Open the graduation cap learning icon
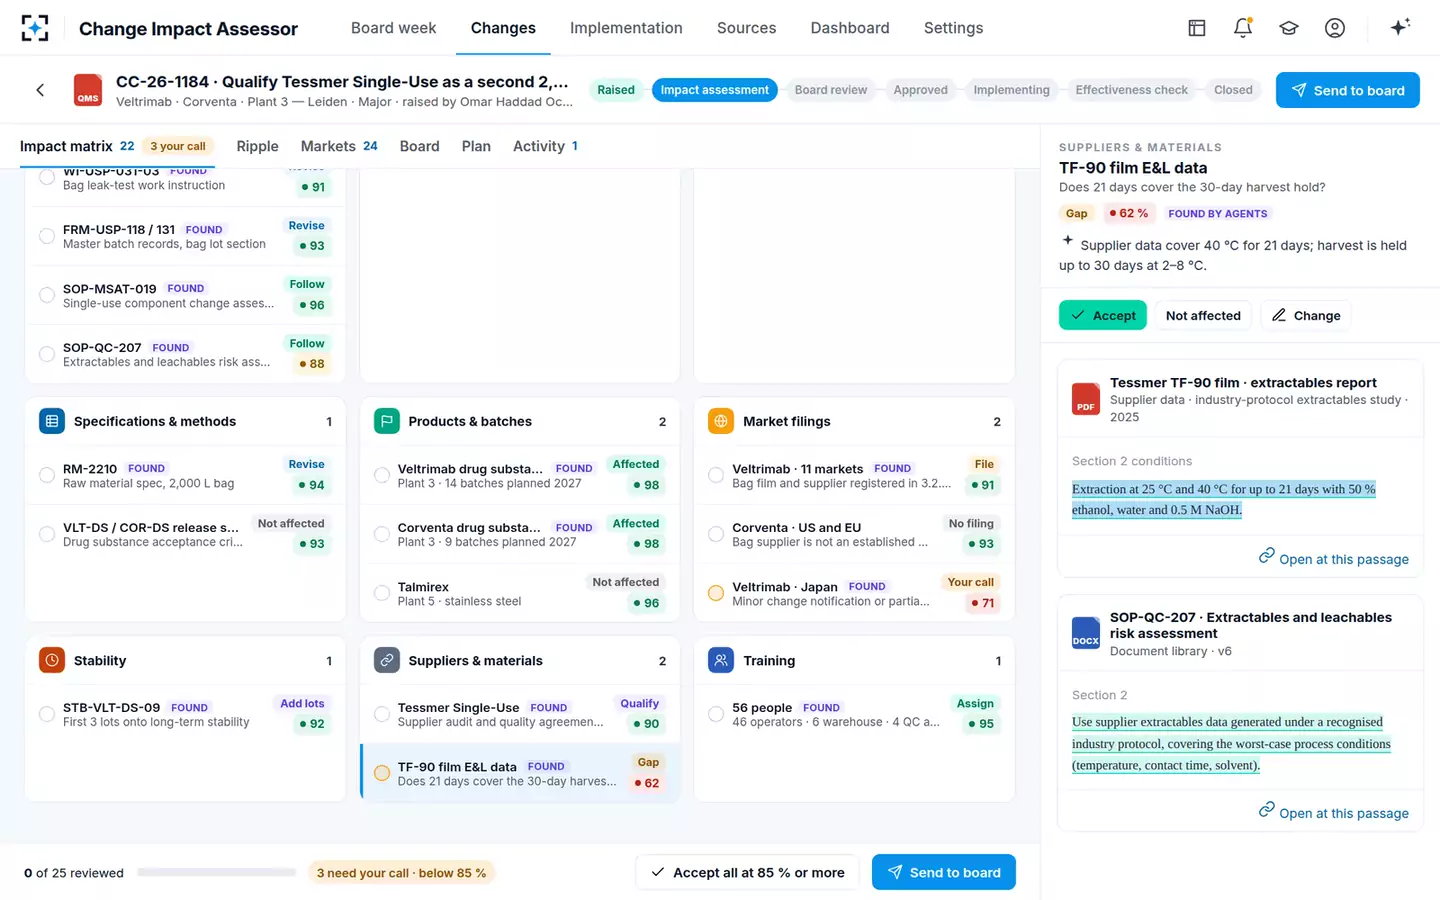 click(x=1289, y=28)
